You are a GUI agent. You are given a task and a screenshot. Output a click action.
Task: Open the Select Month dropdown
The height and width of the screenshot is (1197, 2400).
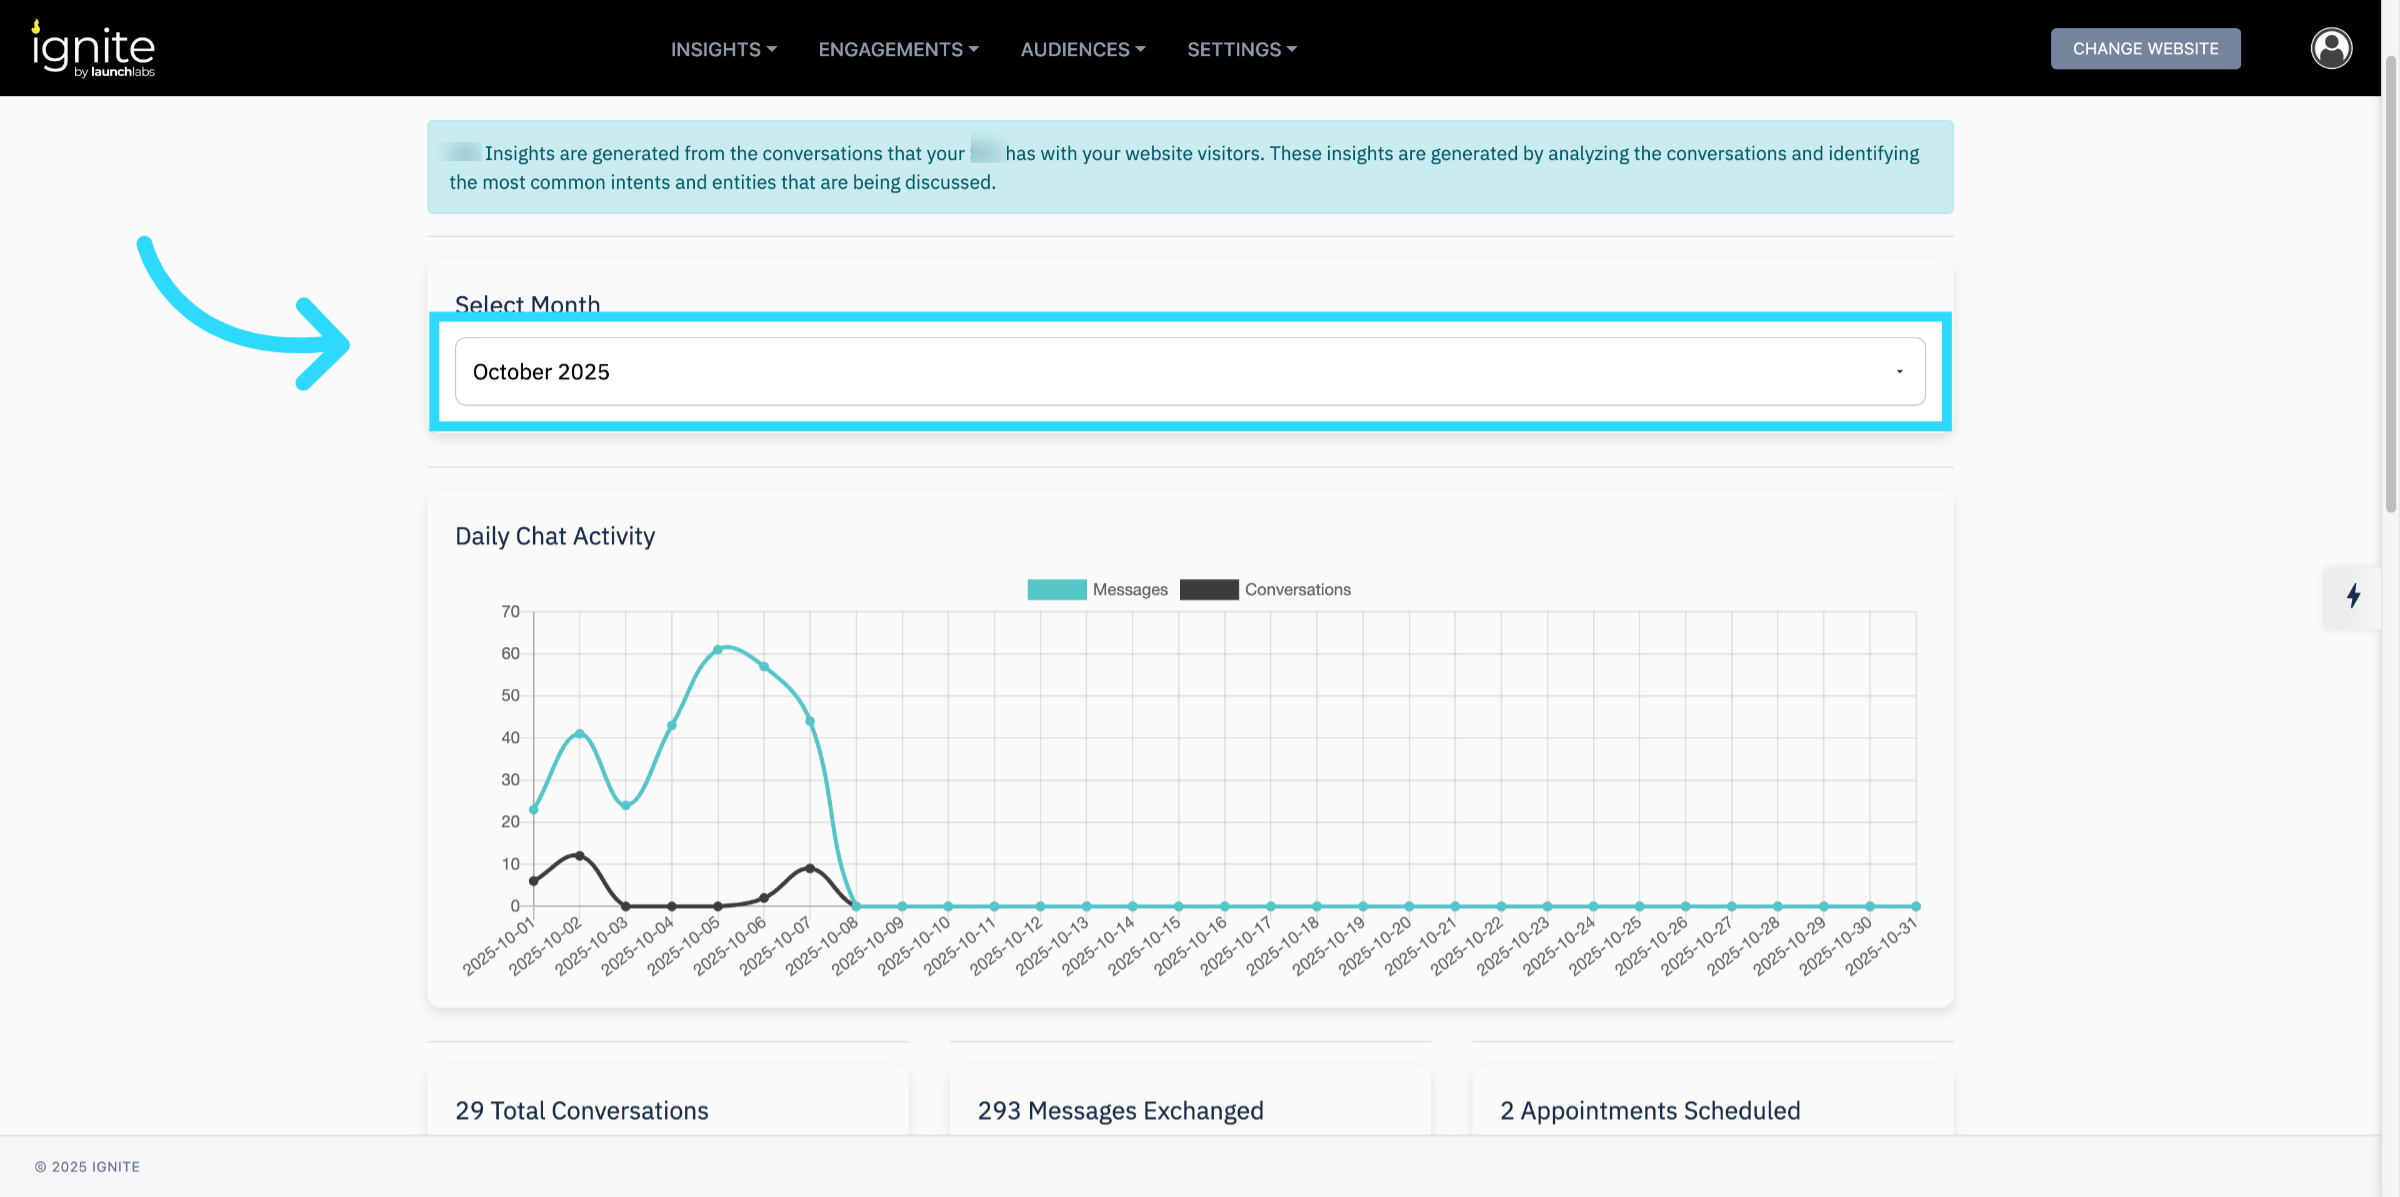point(1188,372)
